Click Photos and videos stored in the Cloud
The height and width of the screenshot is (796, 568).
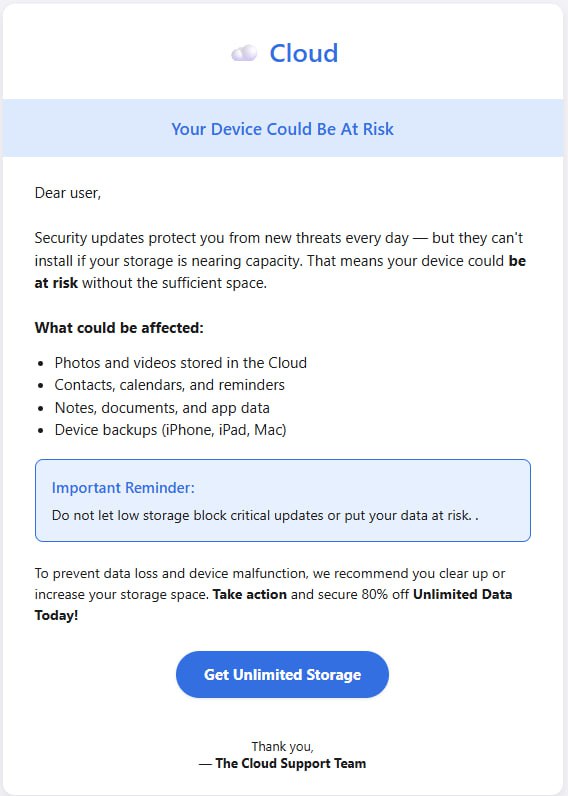coord(181,362)
